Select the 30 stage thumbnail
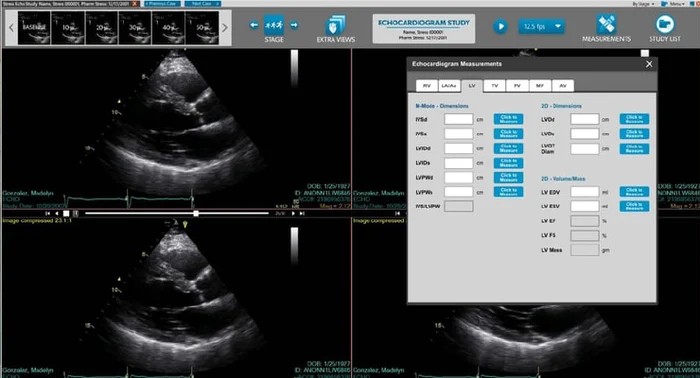Image resolution: width=700 pixels, height=378 pixels. [x=135, y=28]
